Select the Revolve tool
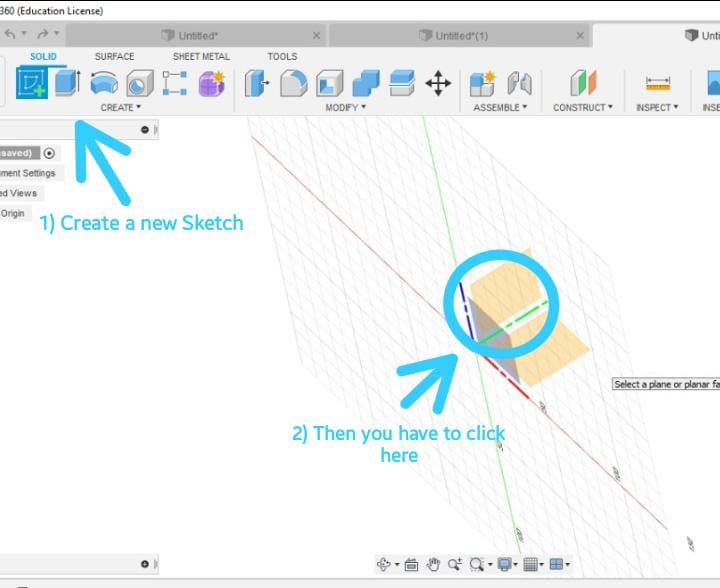720x588 pixels. coord(104,83)
